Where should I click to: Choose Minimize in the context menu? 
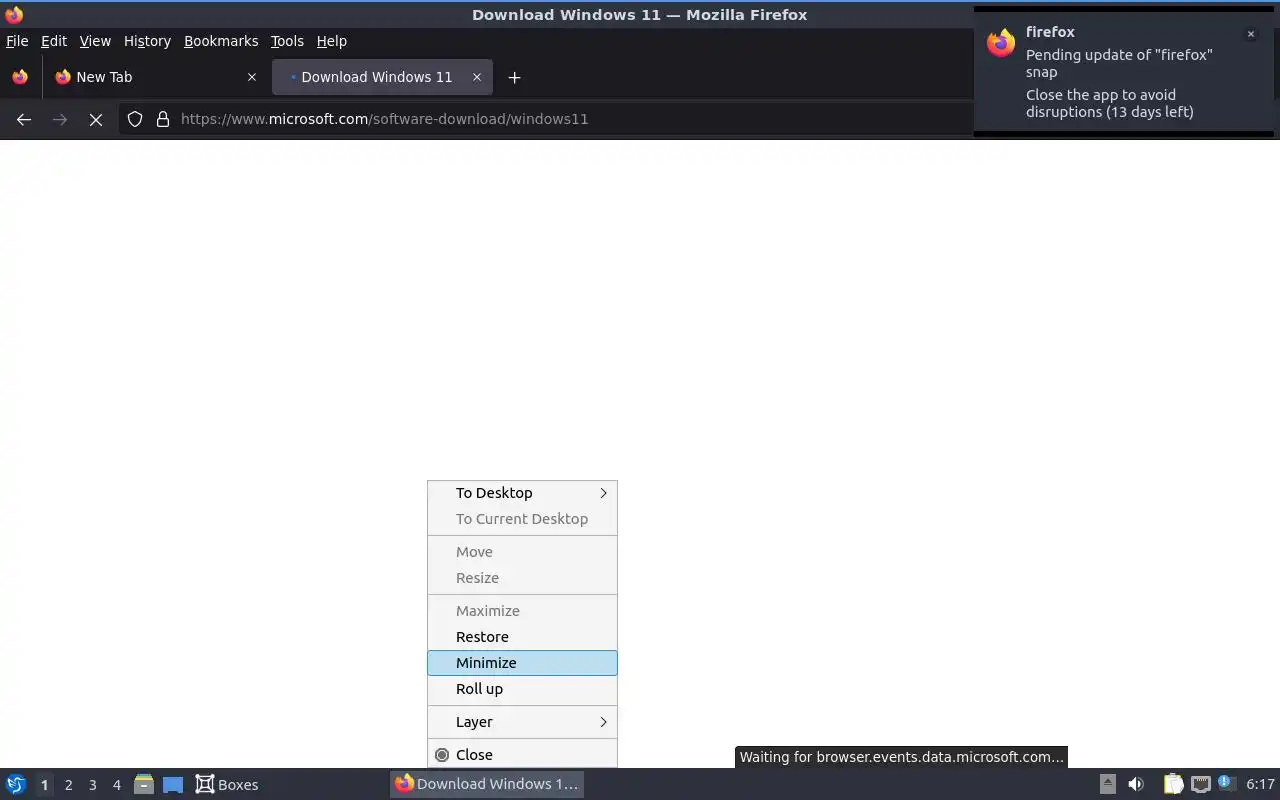tap(522, 663)
